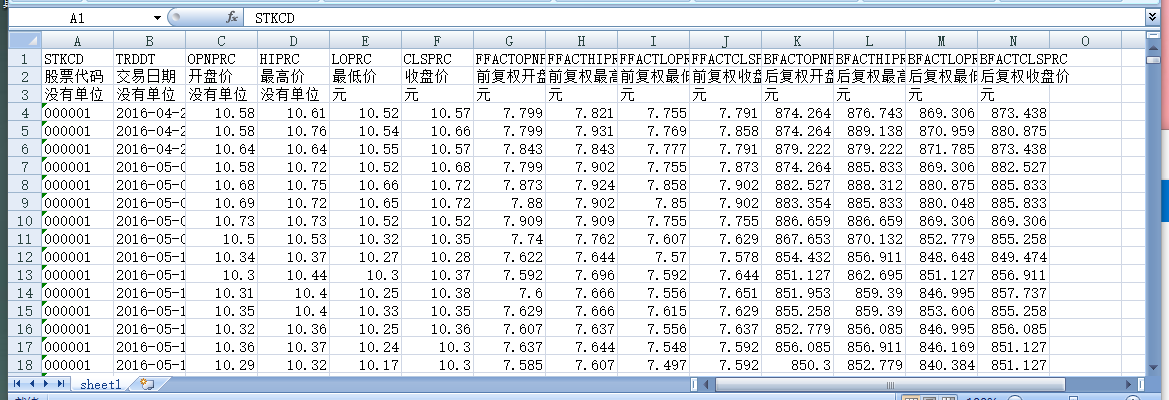Select cell with value 10.17
Viewport: 1169px width, 400px height.
coord(365,365)
